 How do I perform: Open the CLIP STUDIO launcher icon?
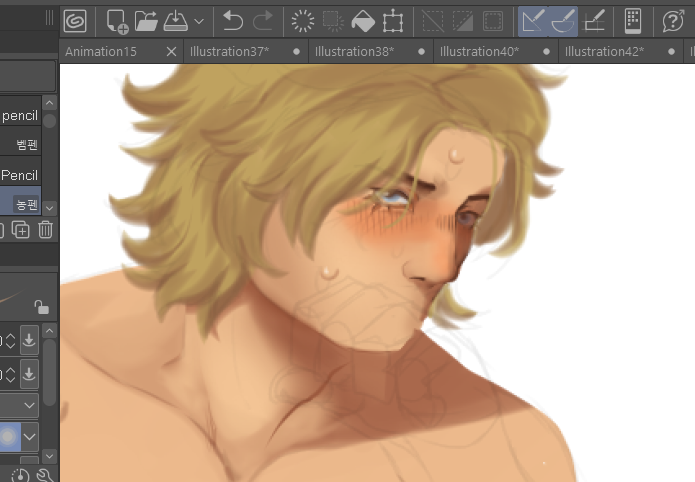(x=75, y=21)
